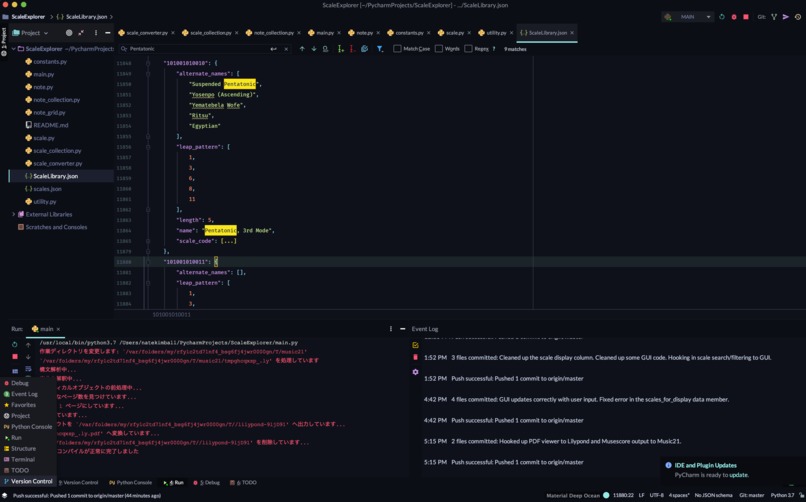Click Git: master branch in status bar
Image resolution: width=806 pixels, height=502 pixels.
point(751,495)
